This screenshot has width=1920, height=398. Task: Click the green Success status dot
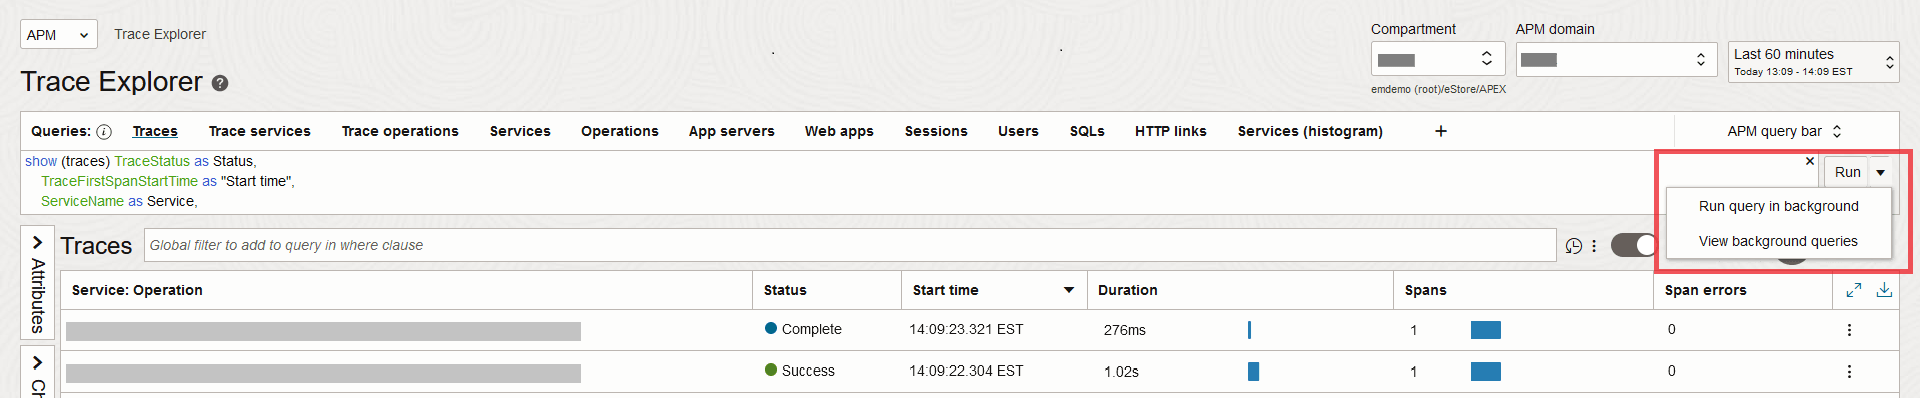pyautogui.click(x=771, y=369)
